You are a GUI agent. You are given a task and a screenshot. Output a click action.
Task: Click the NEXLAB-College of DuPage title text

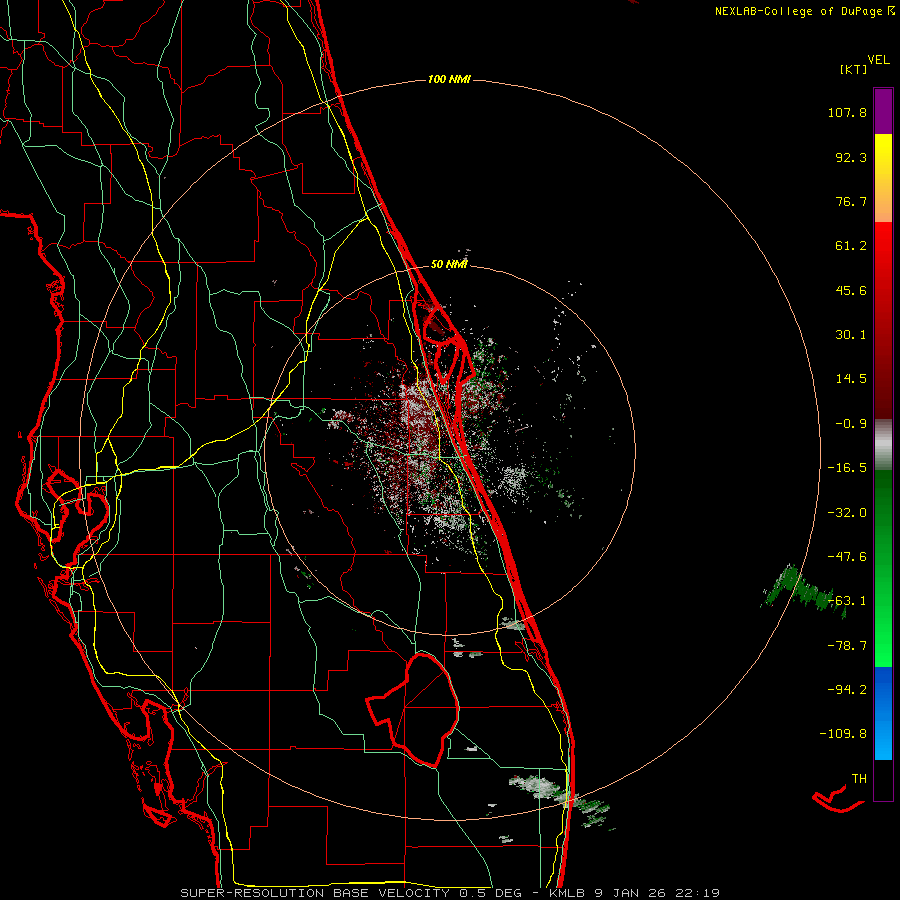click(x=799, y=11)
